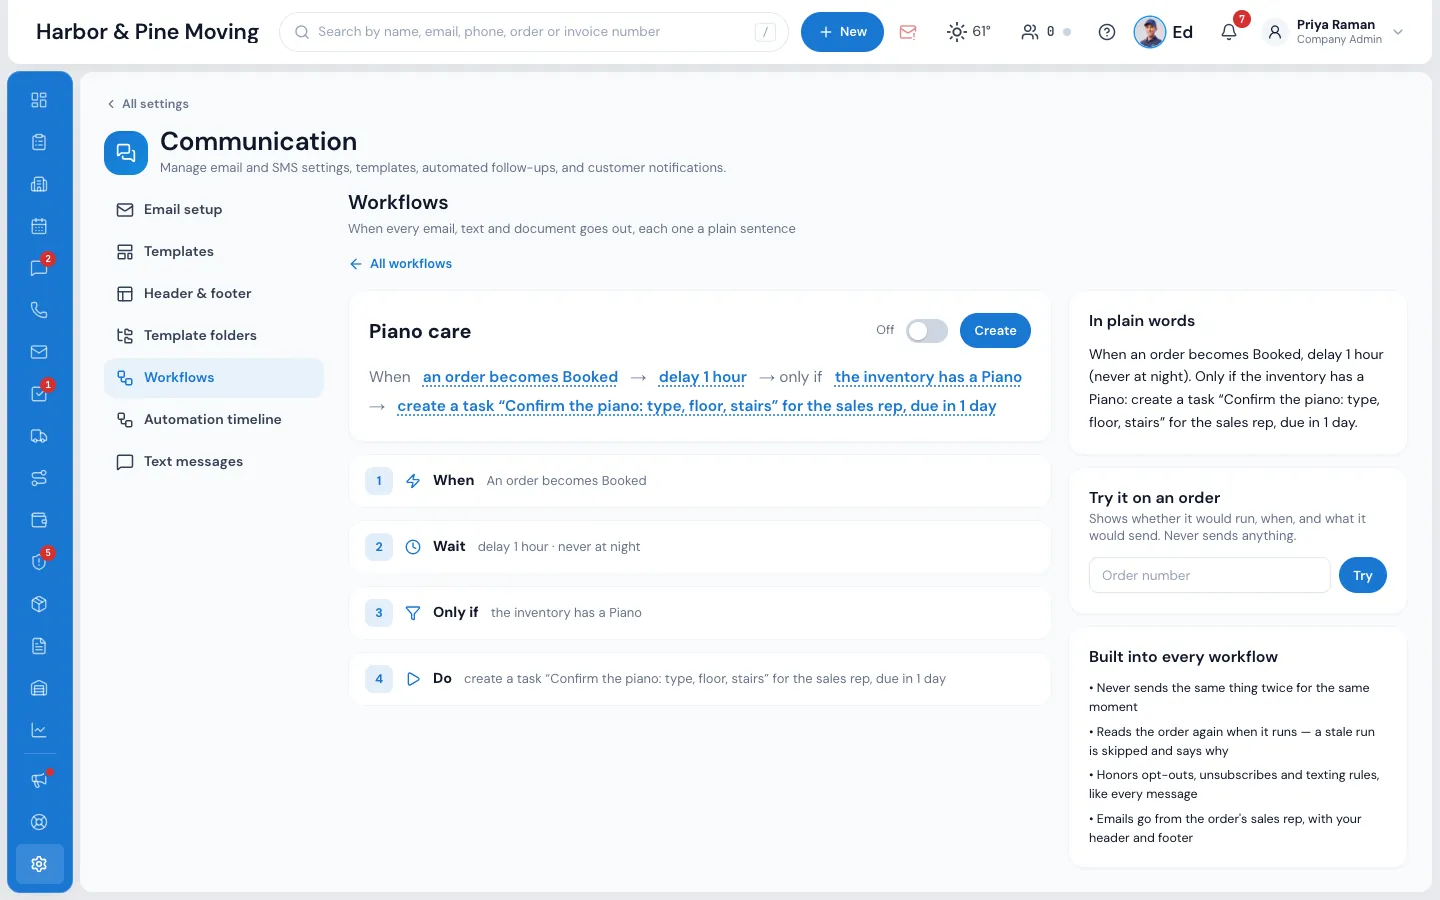Image resolution: width=1440 pixels, height=900 pixels.
Task: Open the warehouse storage icon in sidebar
Action: click(x=39, y=688)
